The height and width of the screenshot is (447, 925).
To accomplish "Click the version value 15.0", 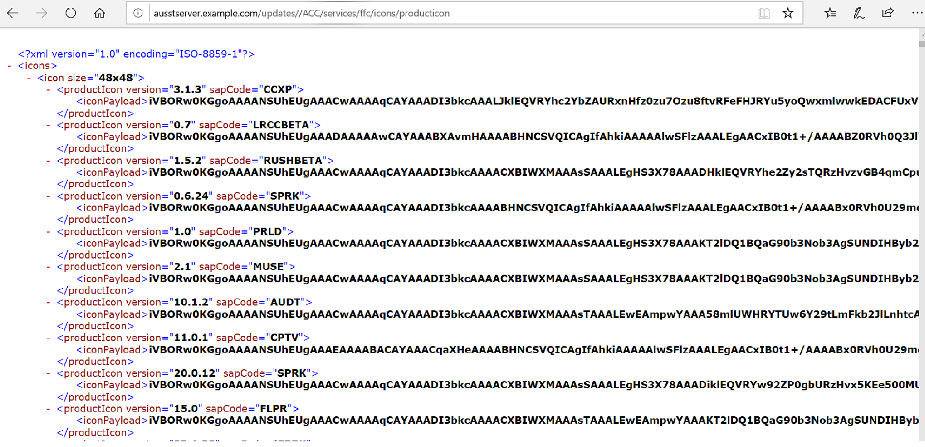I will (185, 409).
